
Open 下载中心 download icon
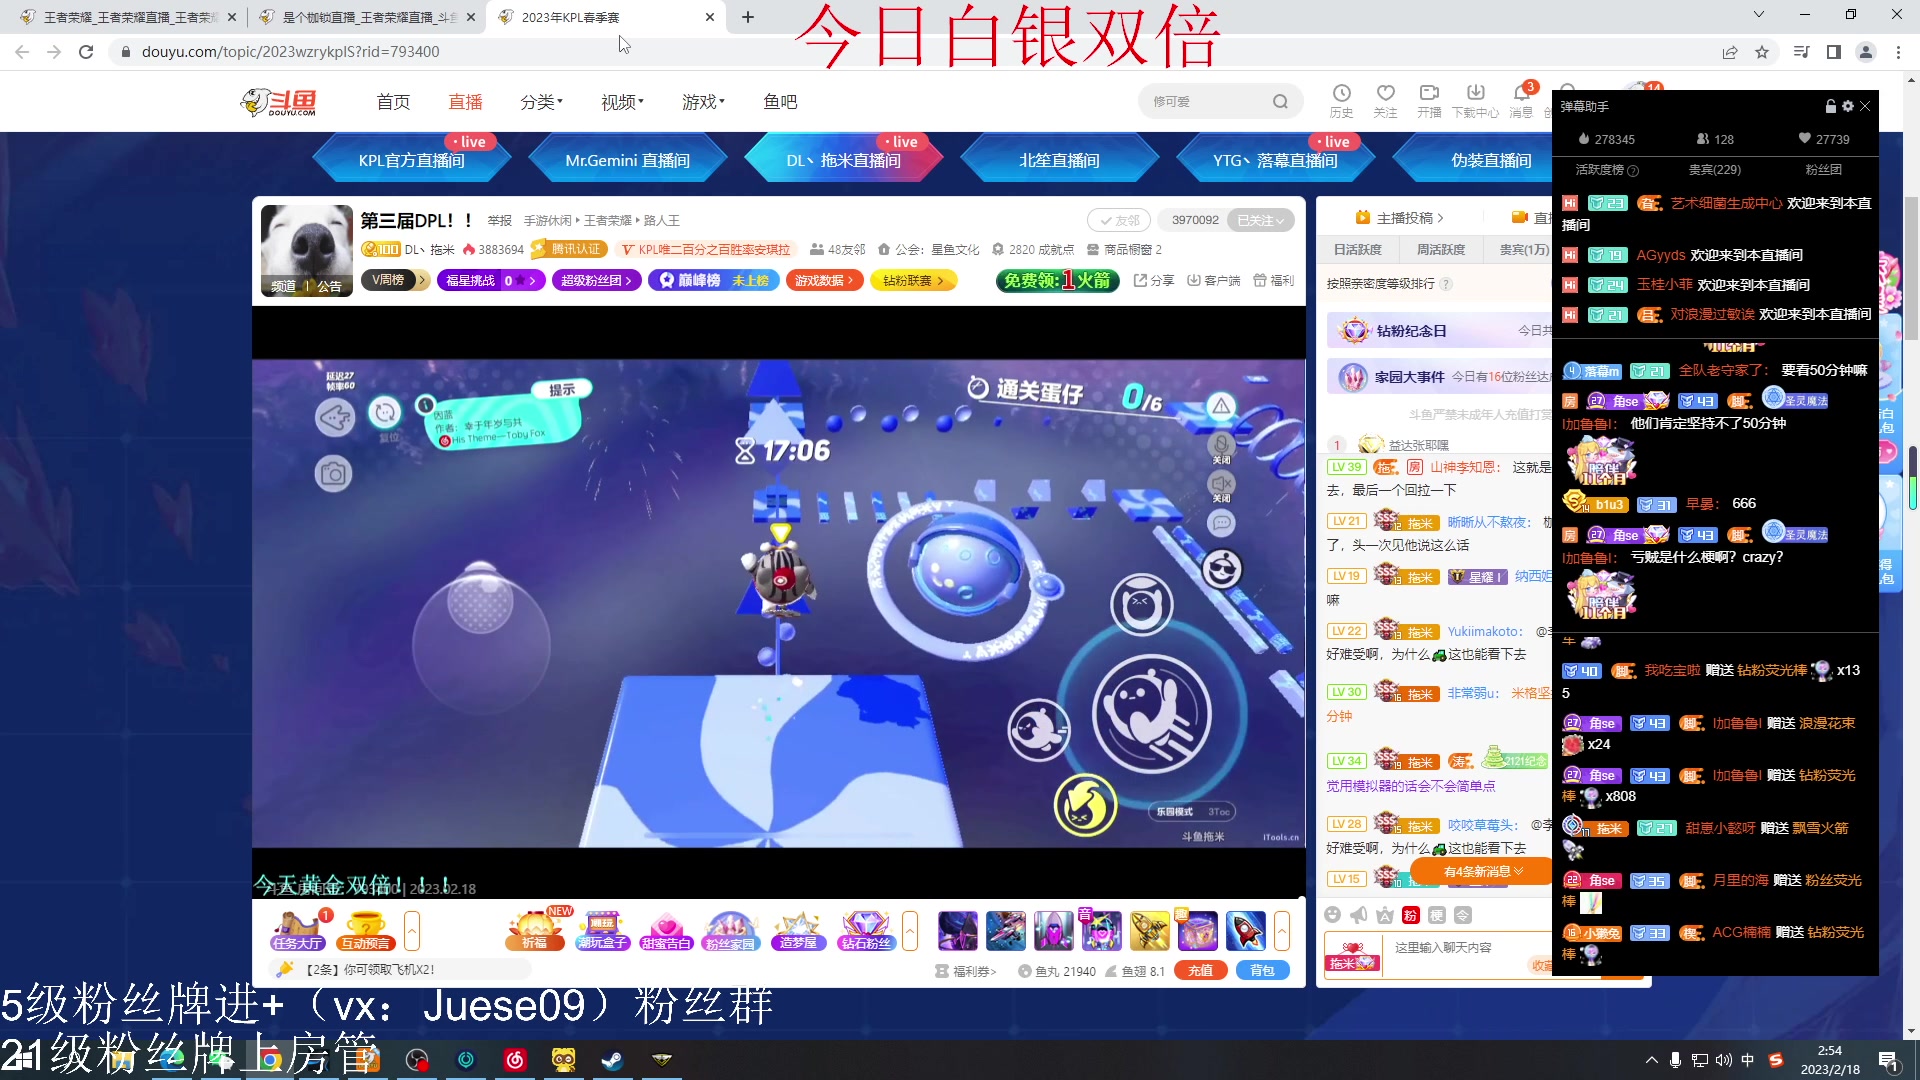tap(1475, 100)
